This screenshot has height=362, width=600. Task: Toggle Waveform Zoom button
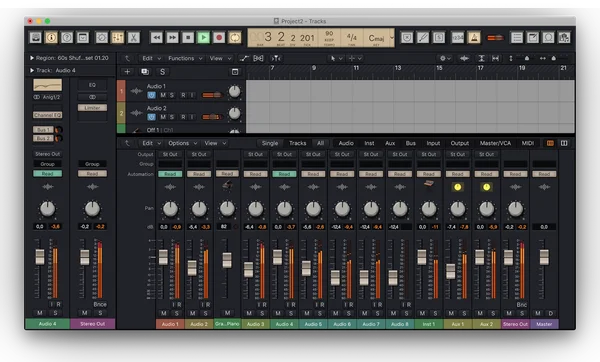point(464,58)
